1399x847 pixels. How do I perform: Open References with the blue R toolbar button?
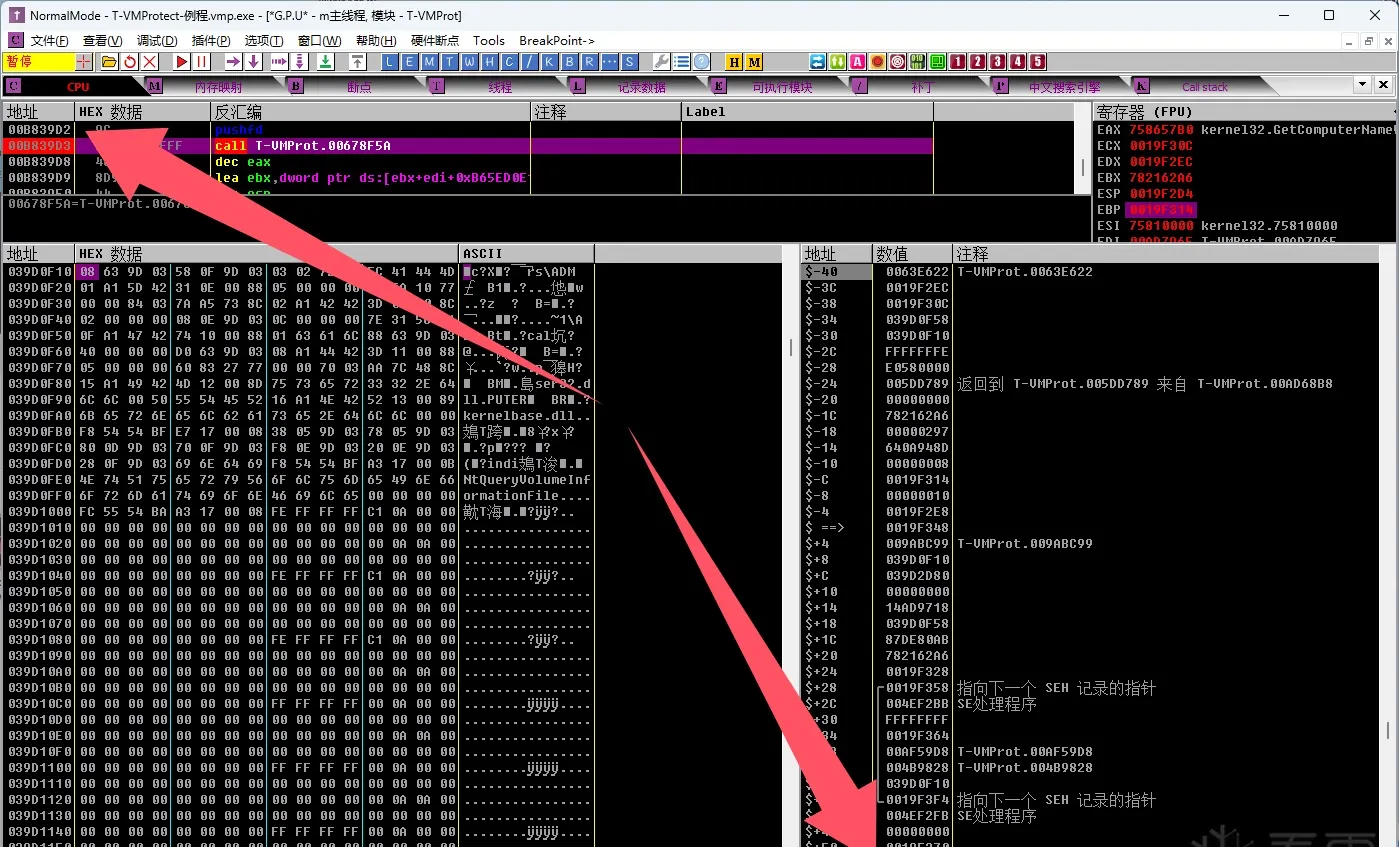(590, 62)
